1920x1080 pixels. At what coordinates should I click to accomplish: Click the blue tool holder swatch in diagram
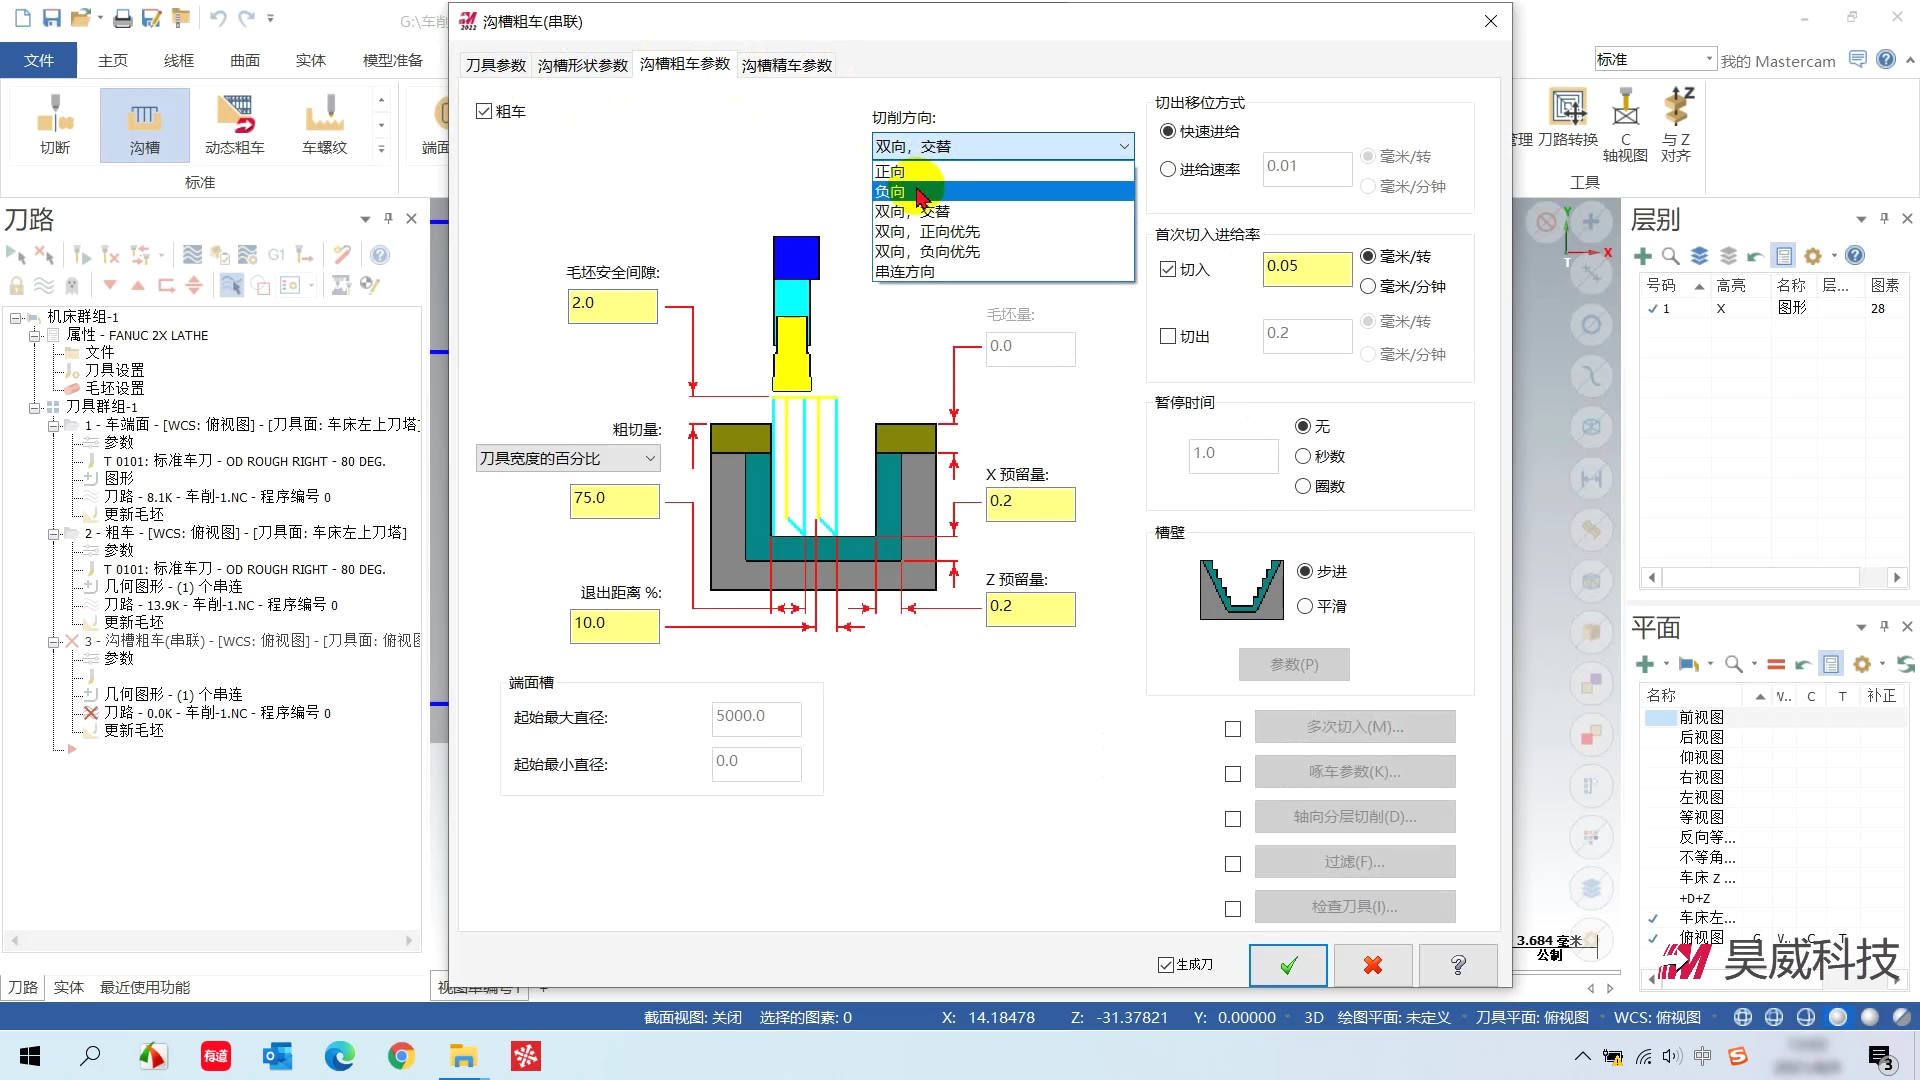point(796,257)
